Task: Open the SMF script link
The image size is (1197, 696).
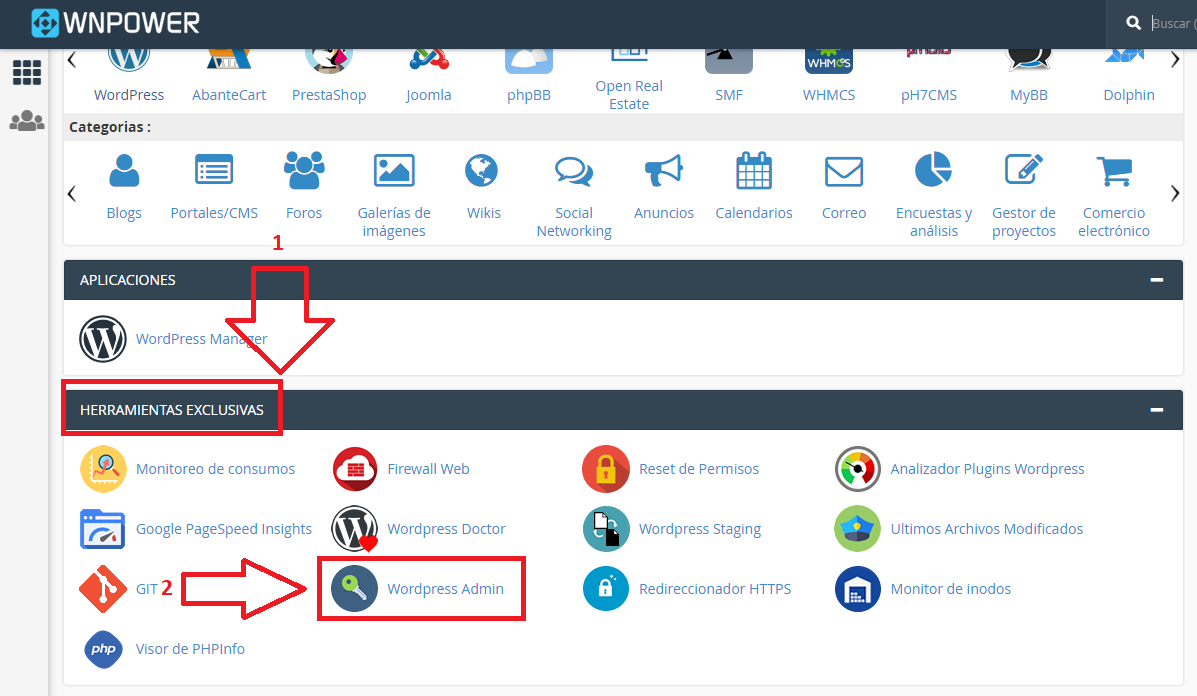Action: click(729, 95)
